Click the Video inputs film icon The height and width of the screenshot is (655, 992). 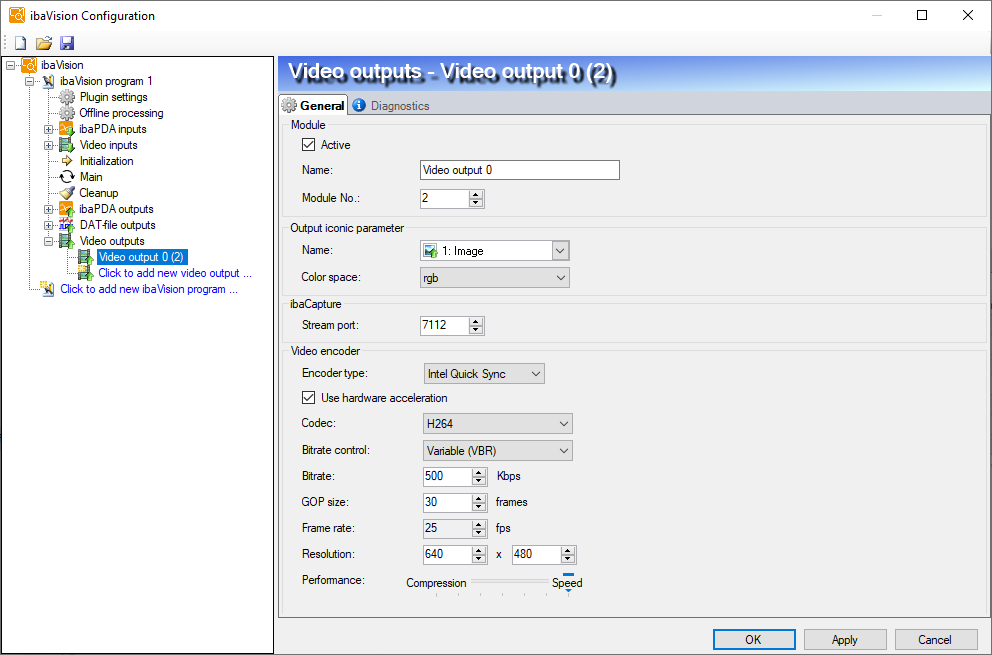click(67, 145)
